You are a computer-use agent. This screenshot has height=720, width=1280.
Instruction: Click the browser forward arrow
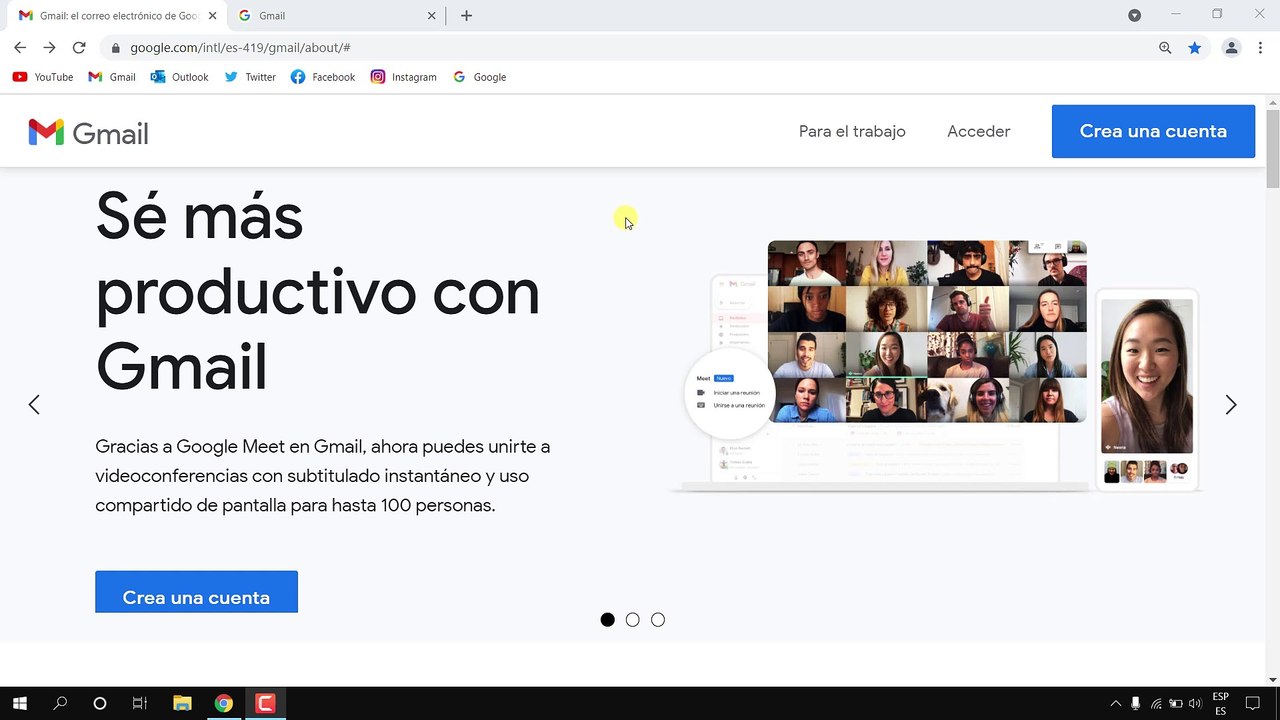(x=49, y=47)
